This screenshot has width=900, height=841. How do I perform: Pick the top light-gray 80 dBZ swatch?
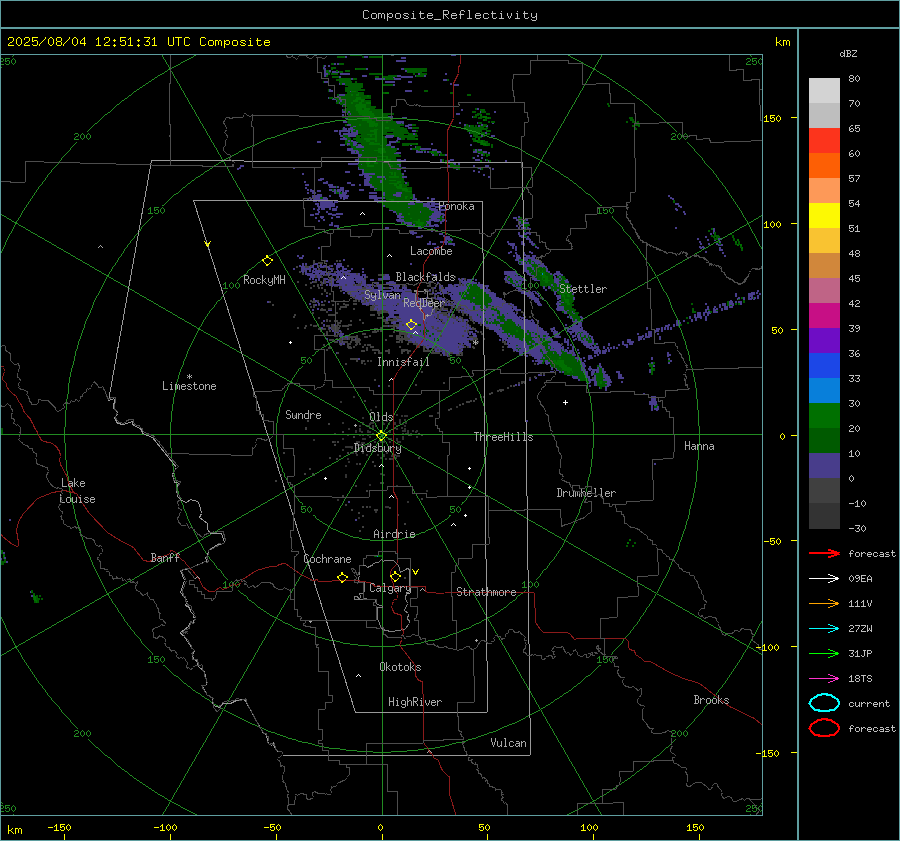click(x=824, y=91)
